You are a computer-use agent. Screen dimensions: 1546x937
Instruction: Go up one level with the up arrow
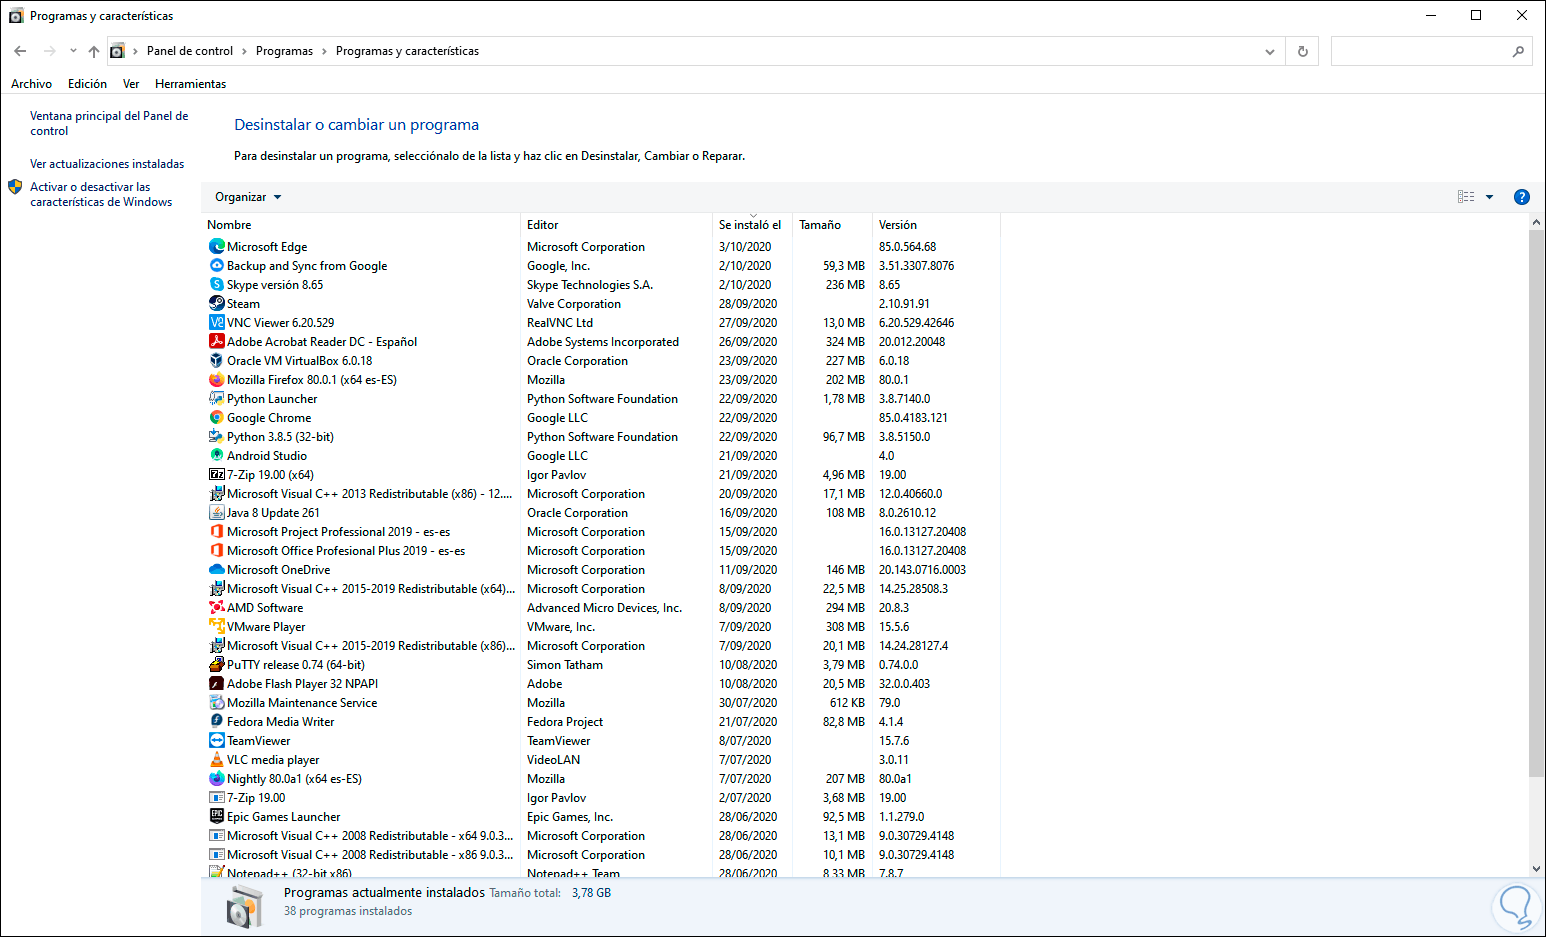click(x=94, y=51)
